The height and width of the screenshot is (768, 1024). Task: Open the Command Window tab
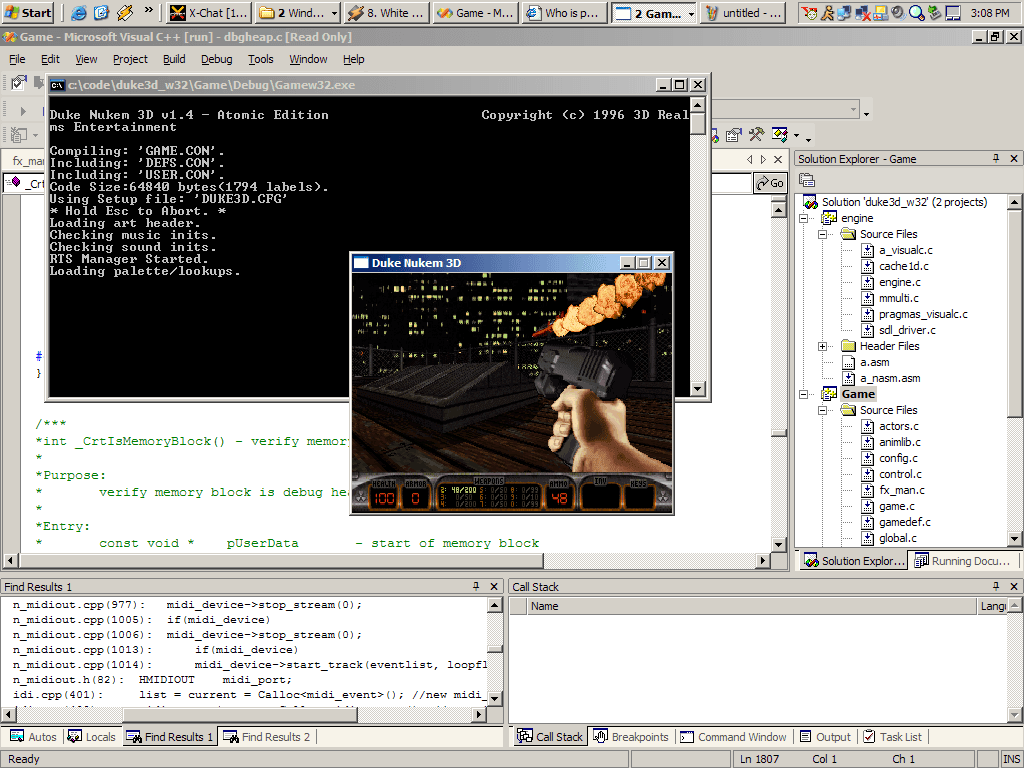(x=733, y=737)
